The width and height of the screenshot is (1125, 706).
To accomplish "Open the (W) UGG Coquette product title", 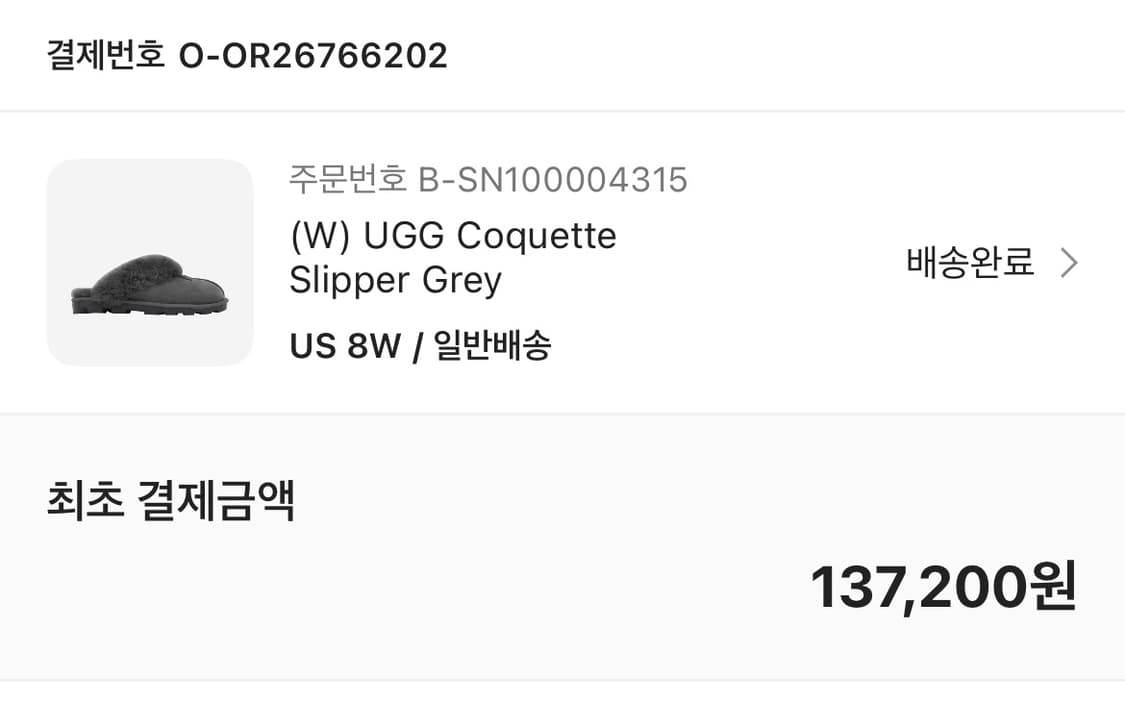I will [452, 237].
